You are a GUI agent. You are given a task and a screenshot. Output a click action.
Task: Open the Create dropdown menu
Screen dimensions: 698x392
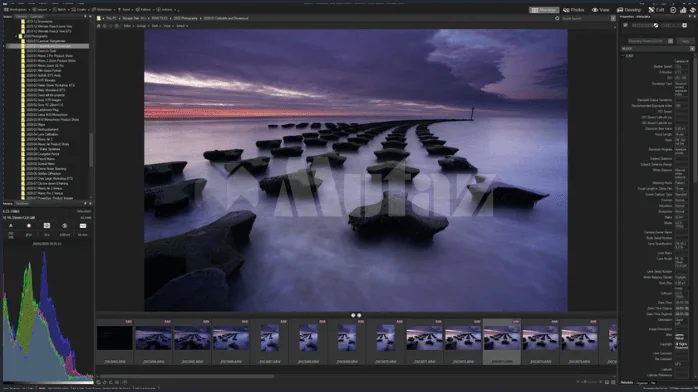(x=81, y=9)
